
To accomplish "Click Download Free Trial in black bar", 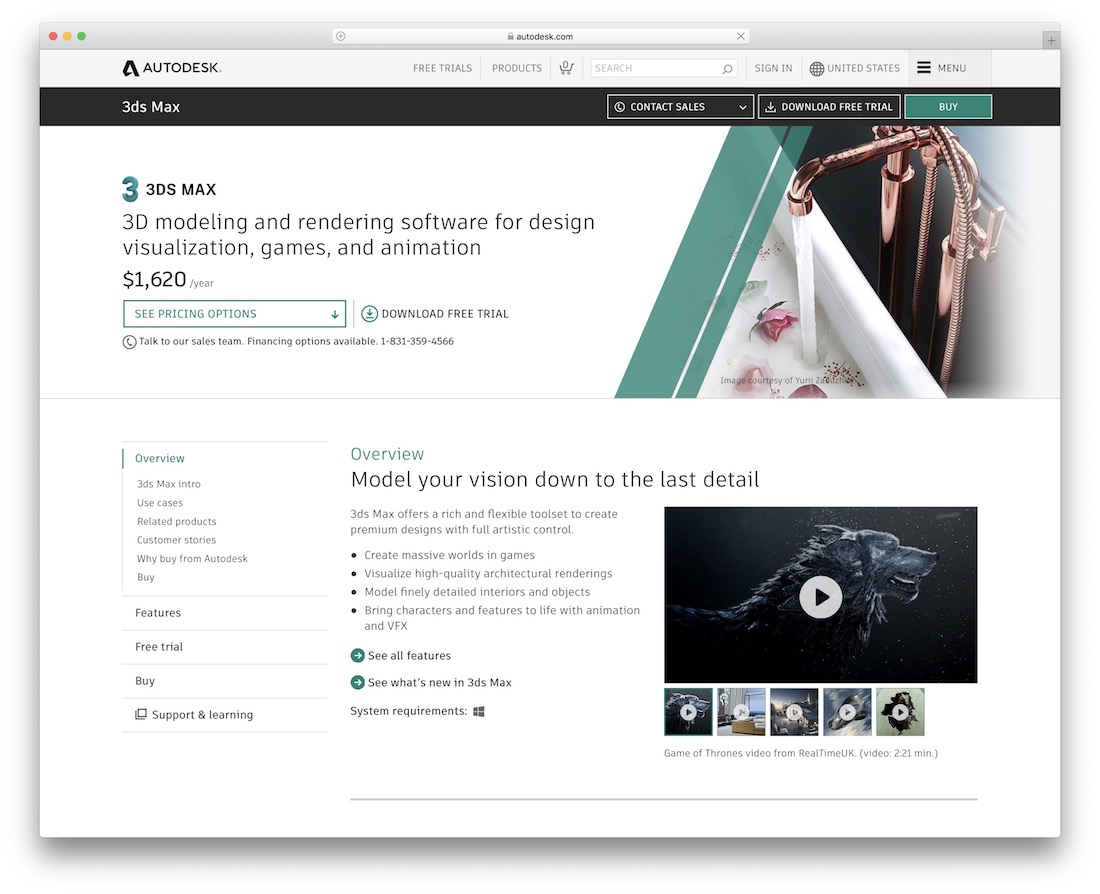I will pyautogui.click(x=829, y=107).
